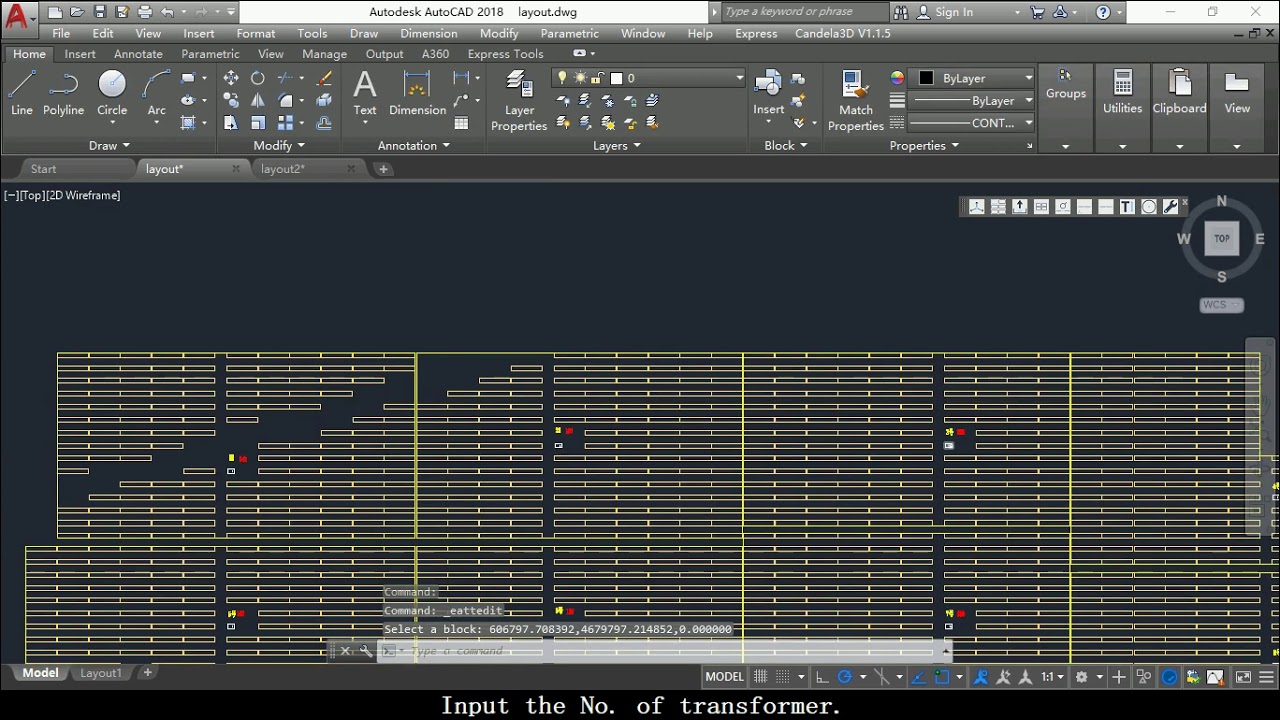Click the customization wrench in the command line
1280x720 pixels.
(366, 651)
